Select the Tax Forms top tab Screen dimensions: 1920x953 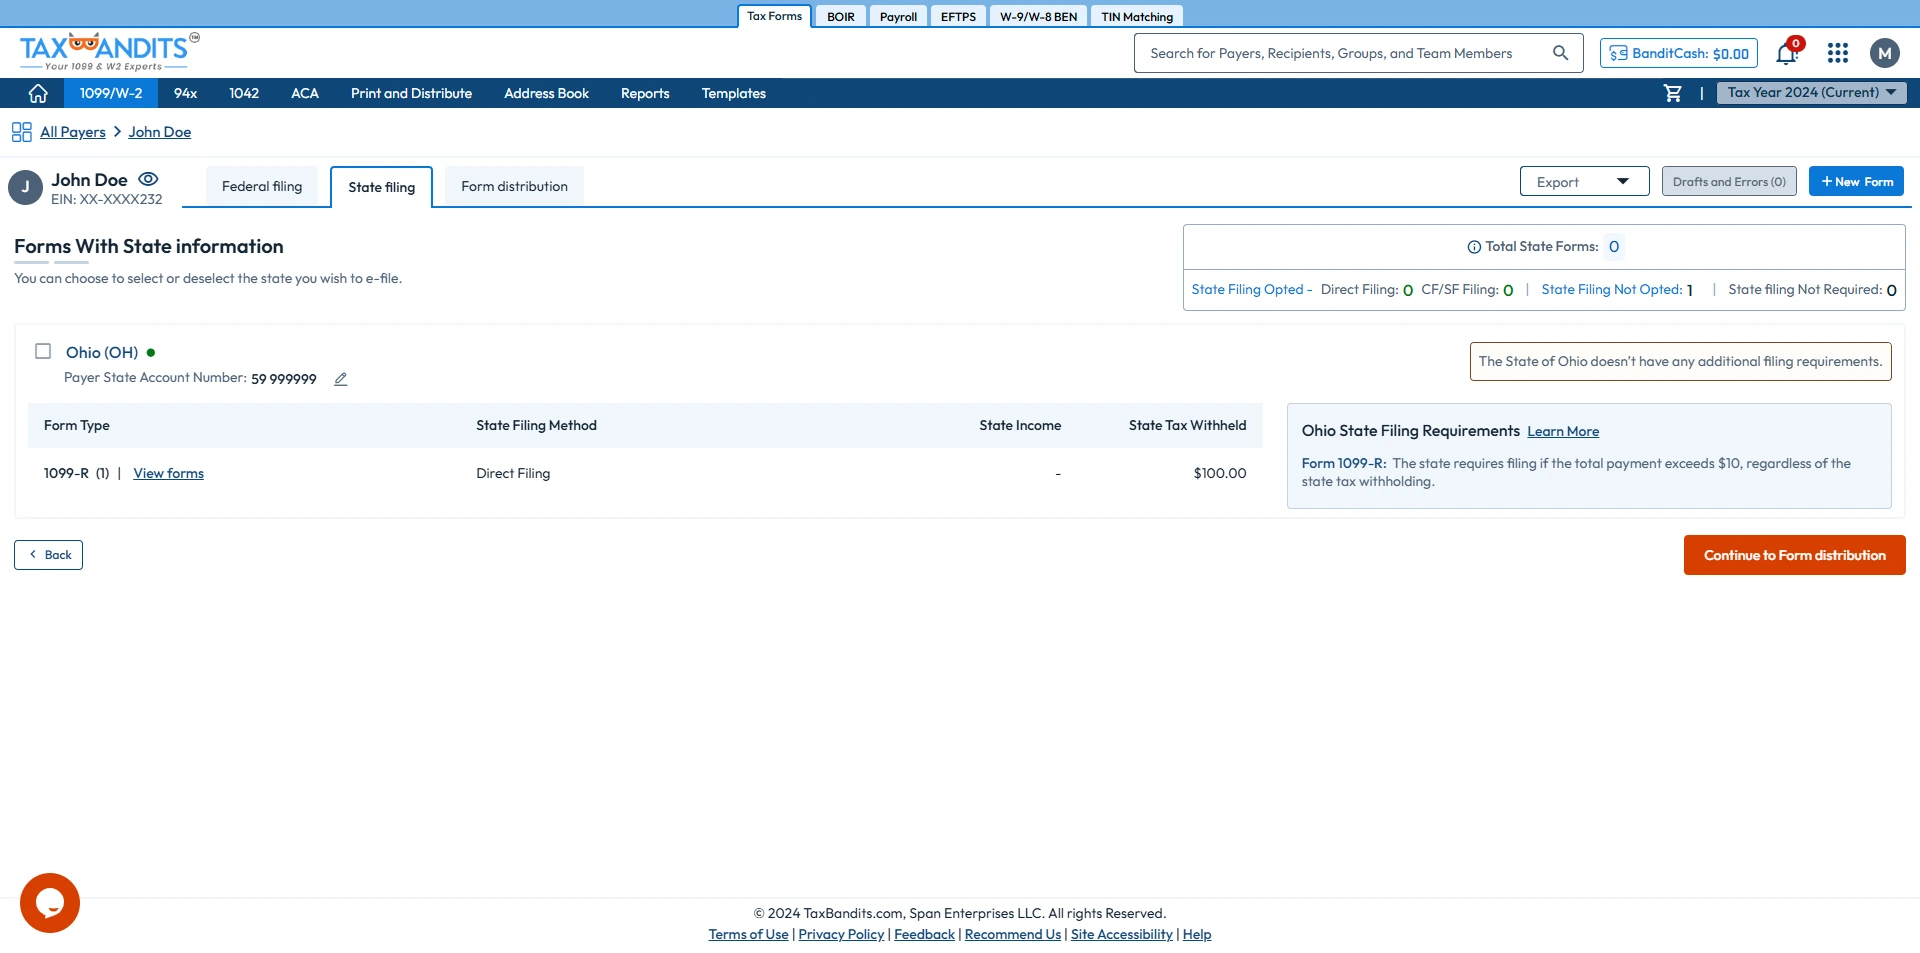(x=774, y=16)
